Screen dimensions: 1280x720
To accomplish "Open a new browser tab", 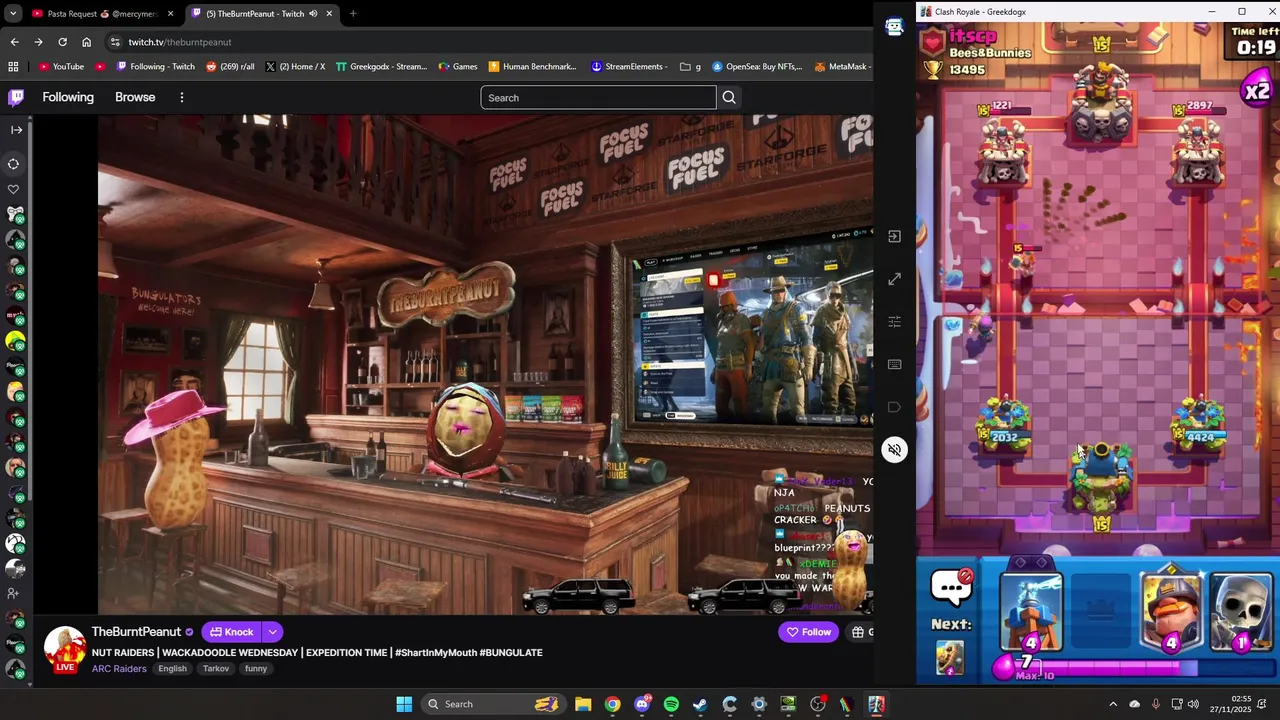I will pyautogui.click(x=353, y=14).
